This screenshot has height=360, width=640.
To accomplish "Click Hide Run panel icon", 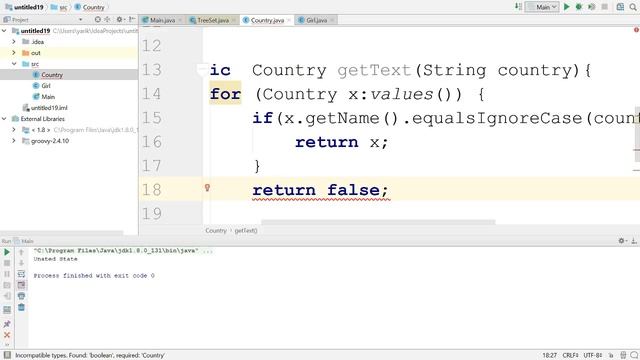I will 634,241.
